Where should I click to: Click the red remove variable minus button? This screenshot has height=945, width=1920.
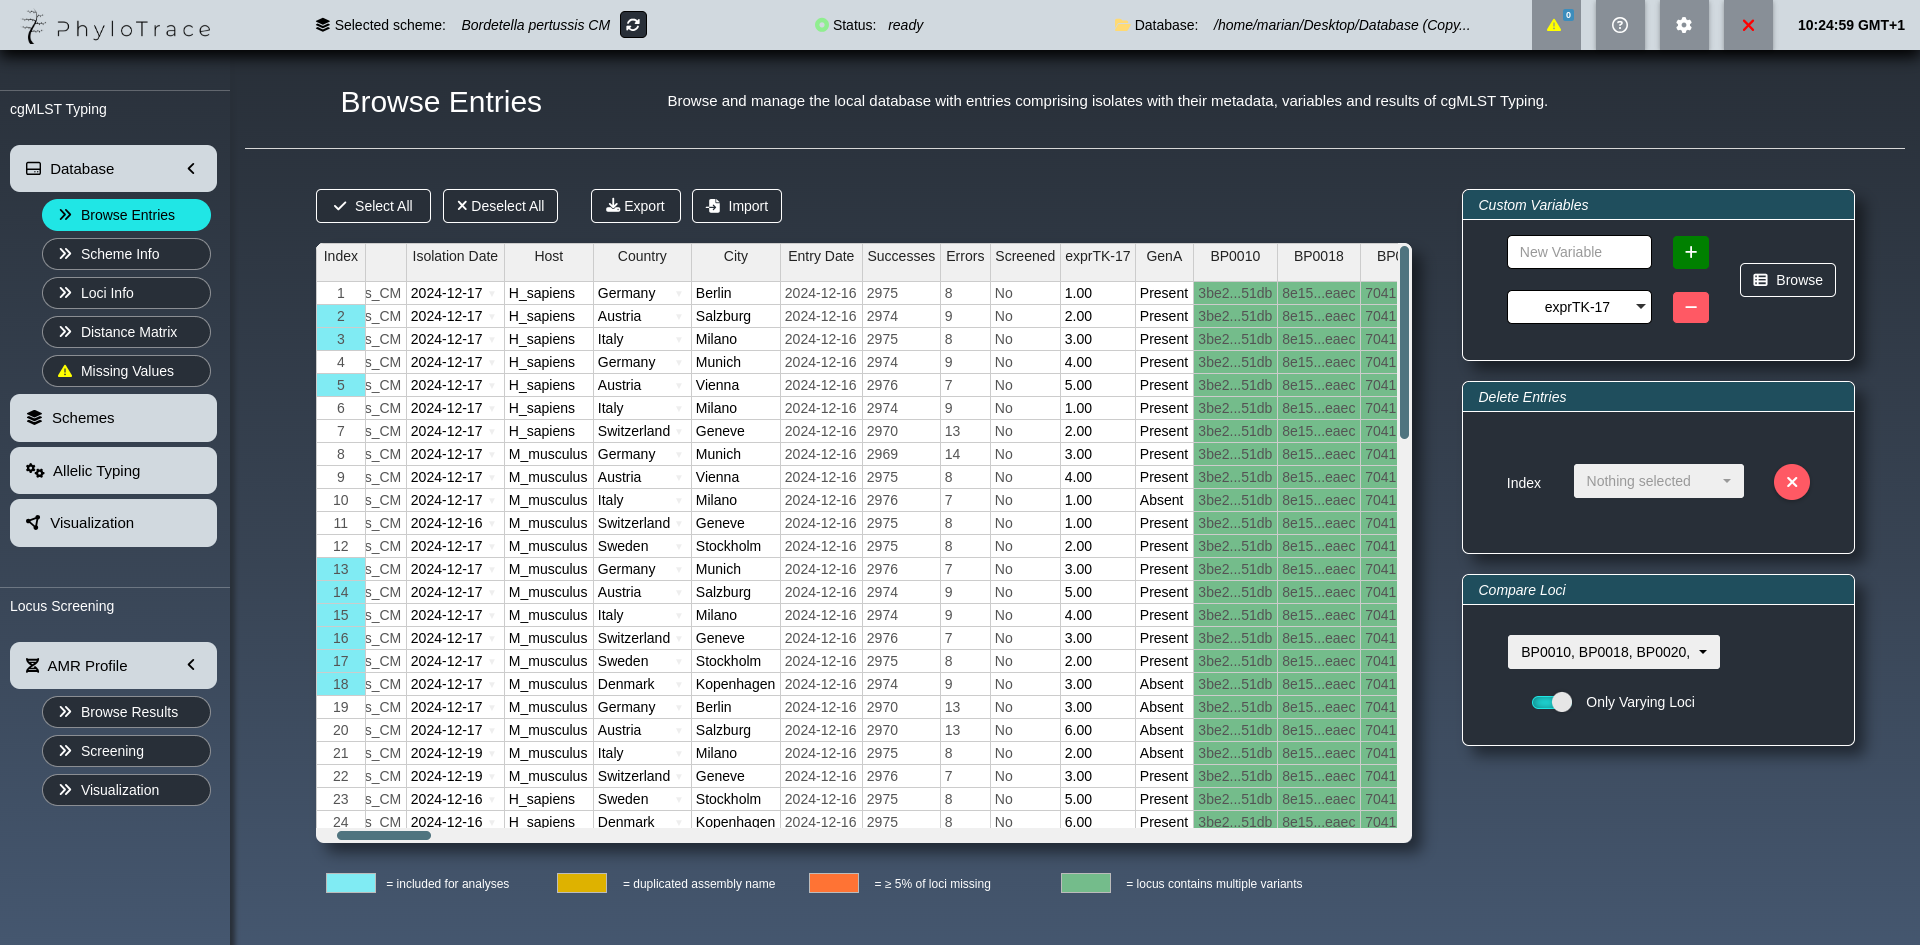coord(1690,307)
